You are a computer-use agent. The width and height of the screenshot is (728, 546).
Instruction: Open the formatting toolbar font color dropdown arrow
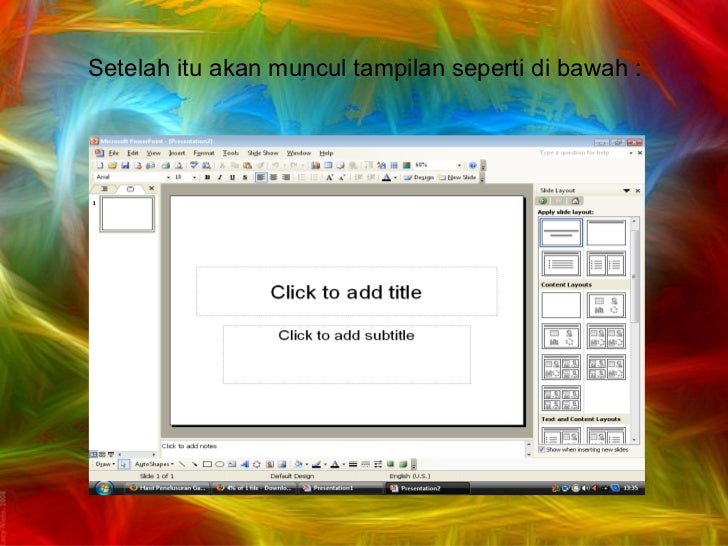(395, 177)
